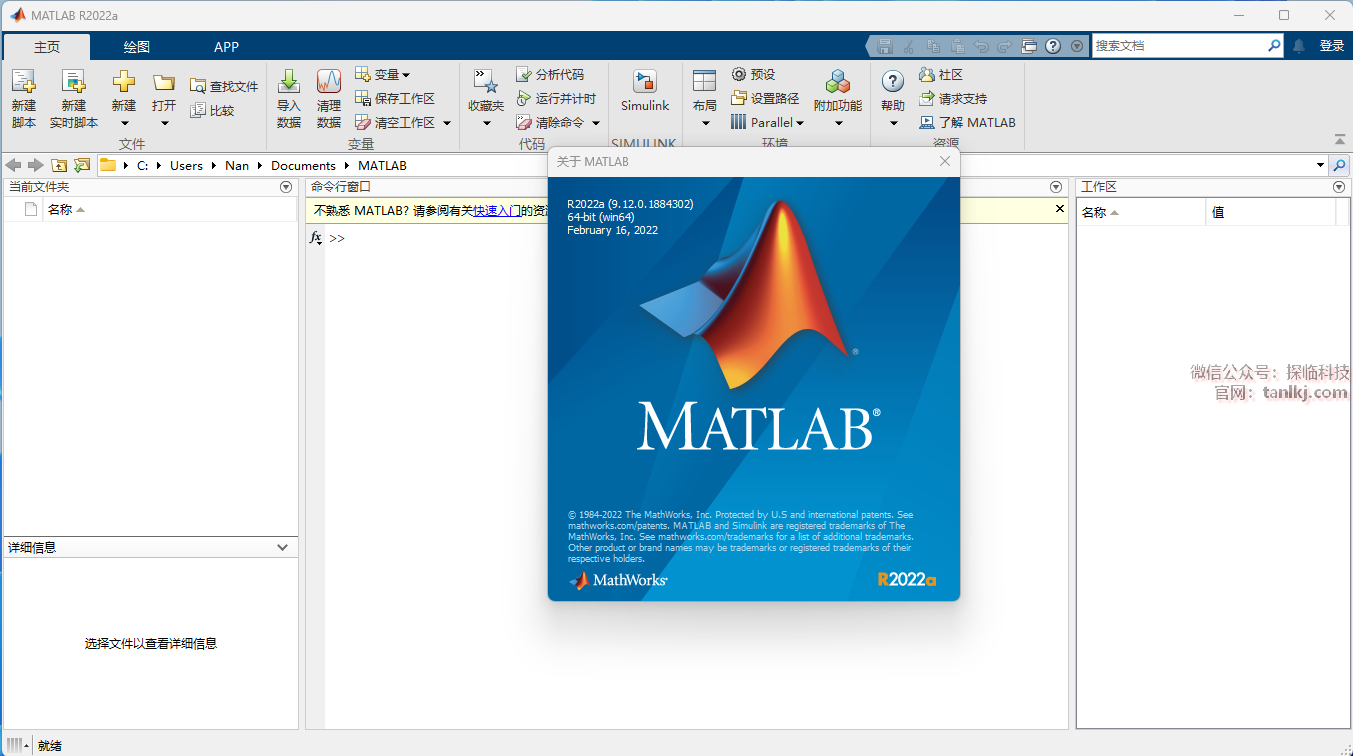
Task: Expand the 清空工作区 dropdown arrow
Action: click(447, 123)
